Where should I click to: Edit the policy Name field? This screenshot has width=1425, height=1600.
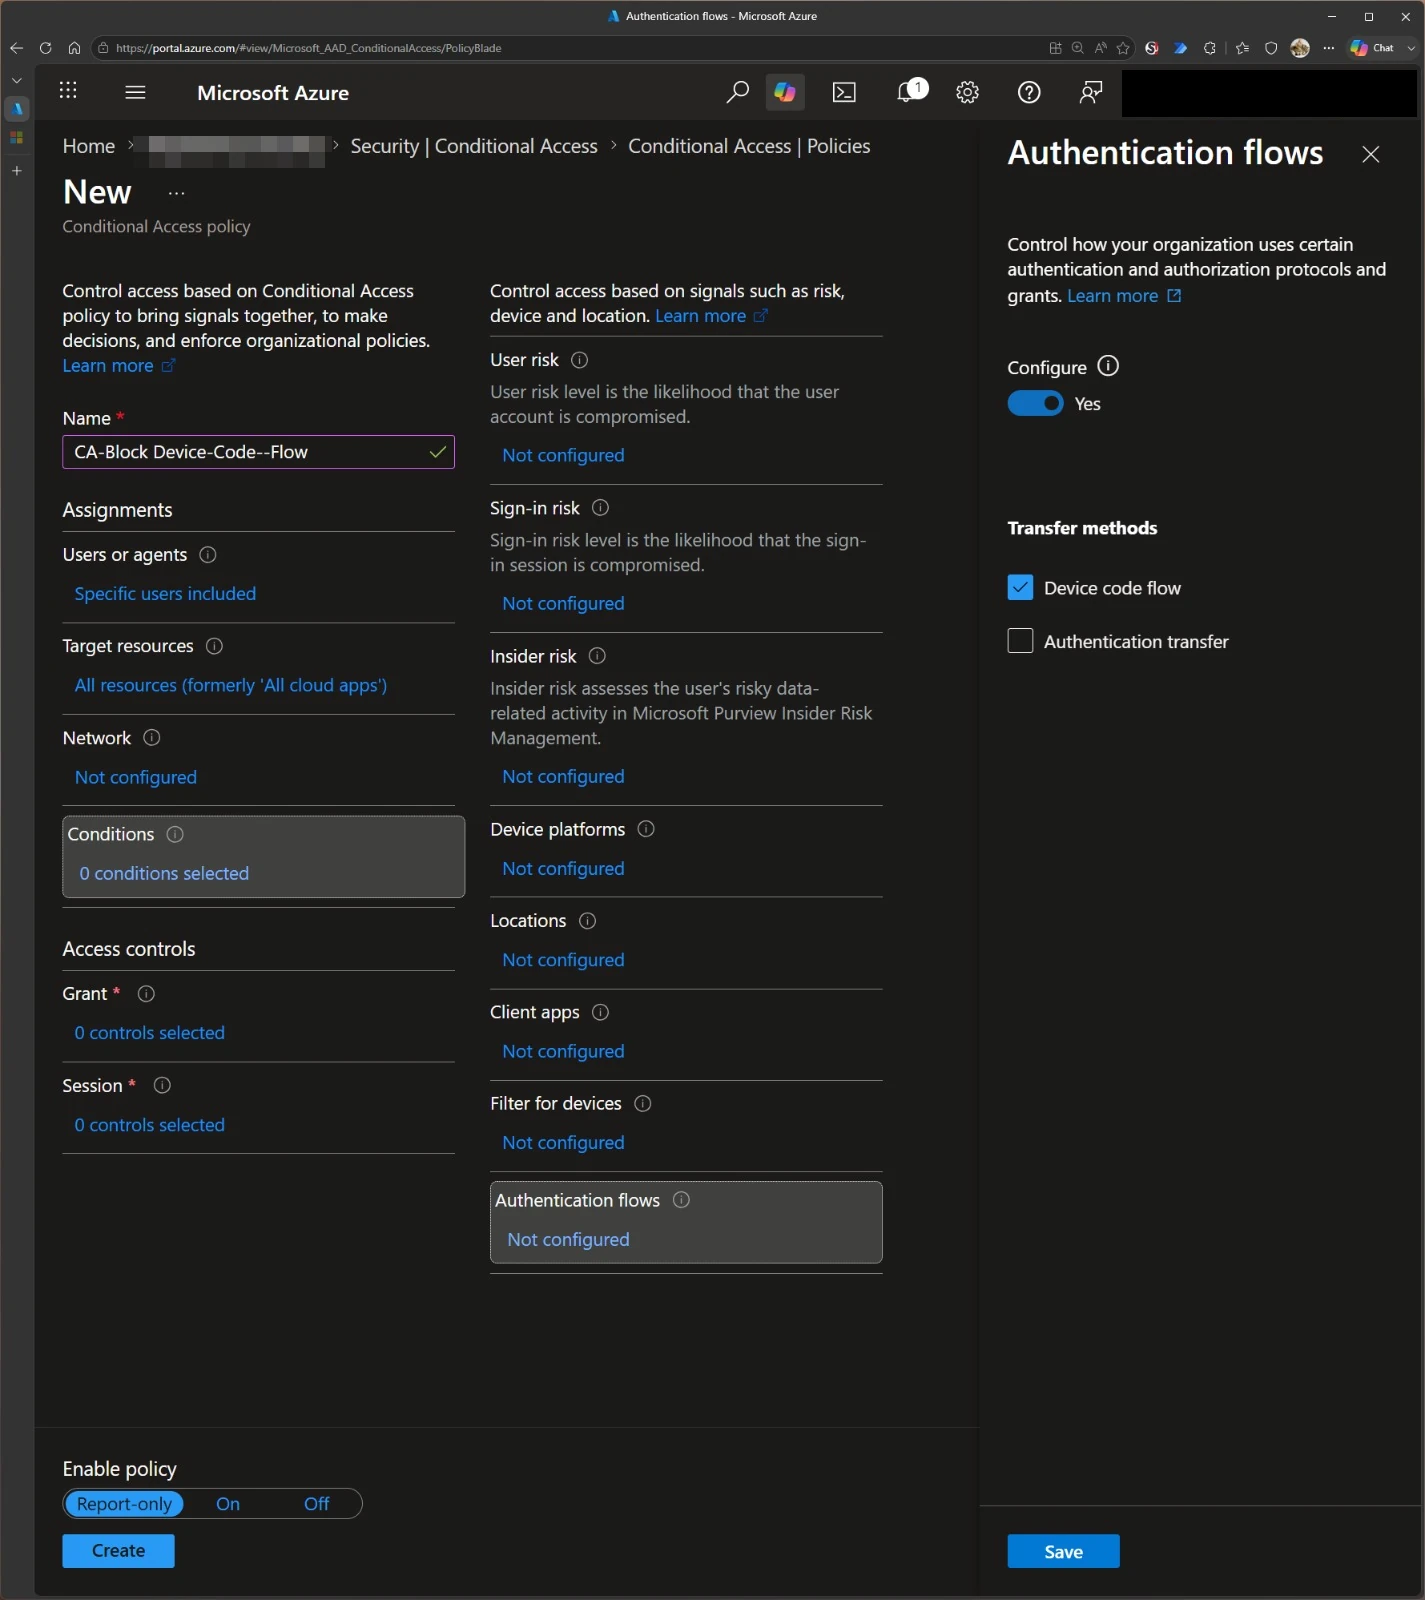point(258,452)
